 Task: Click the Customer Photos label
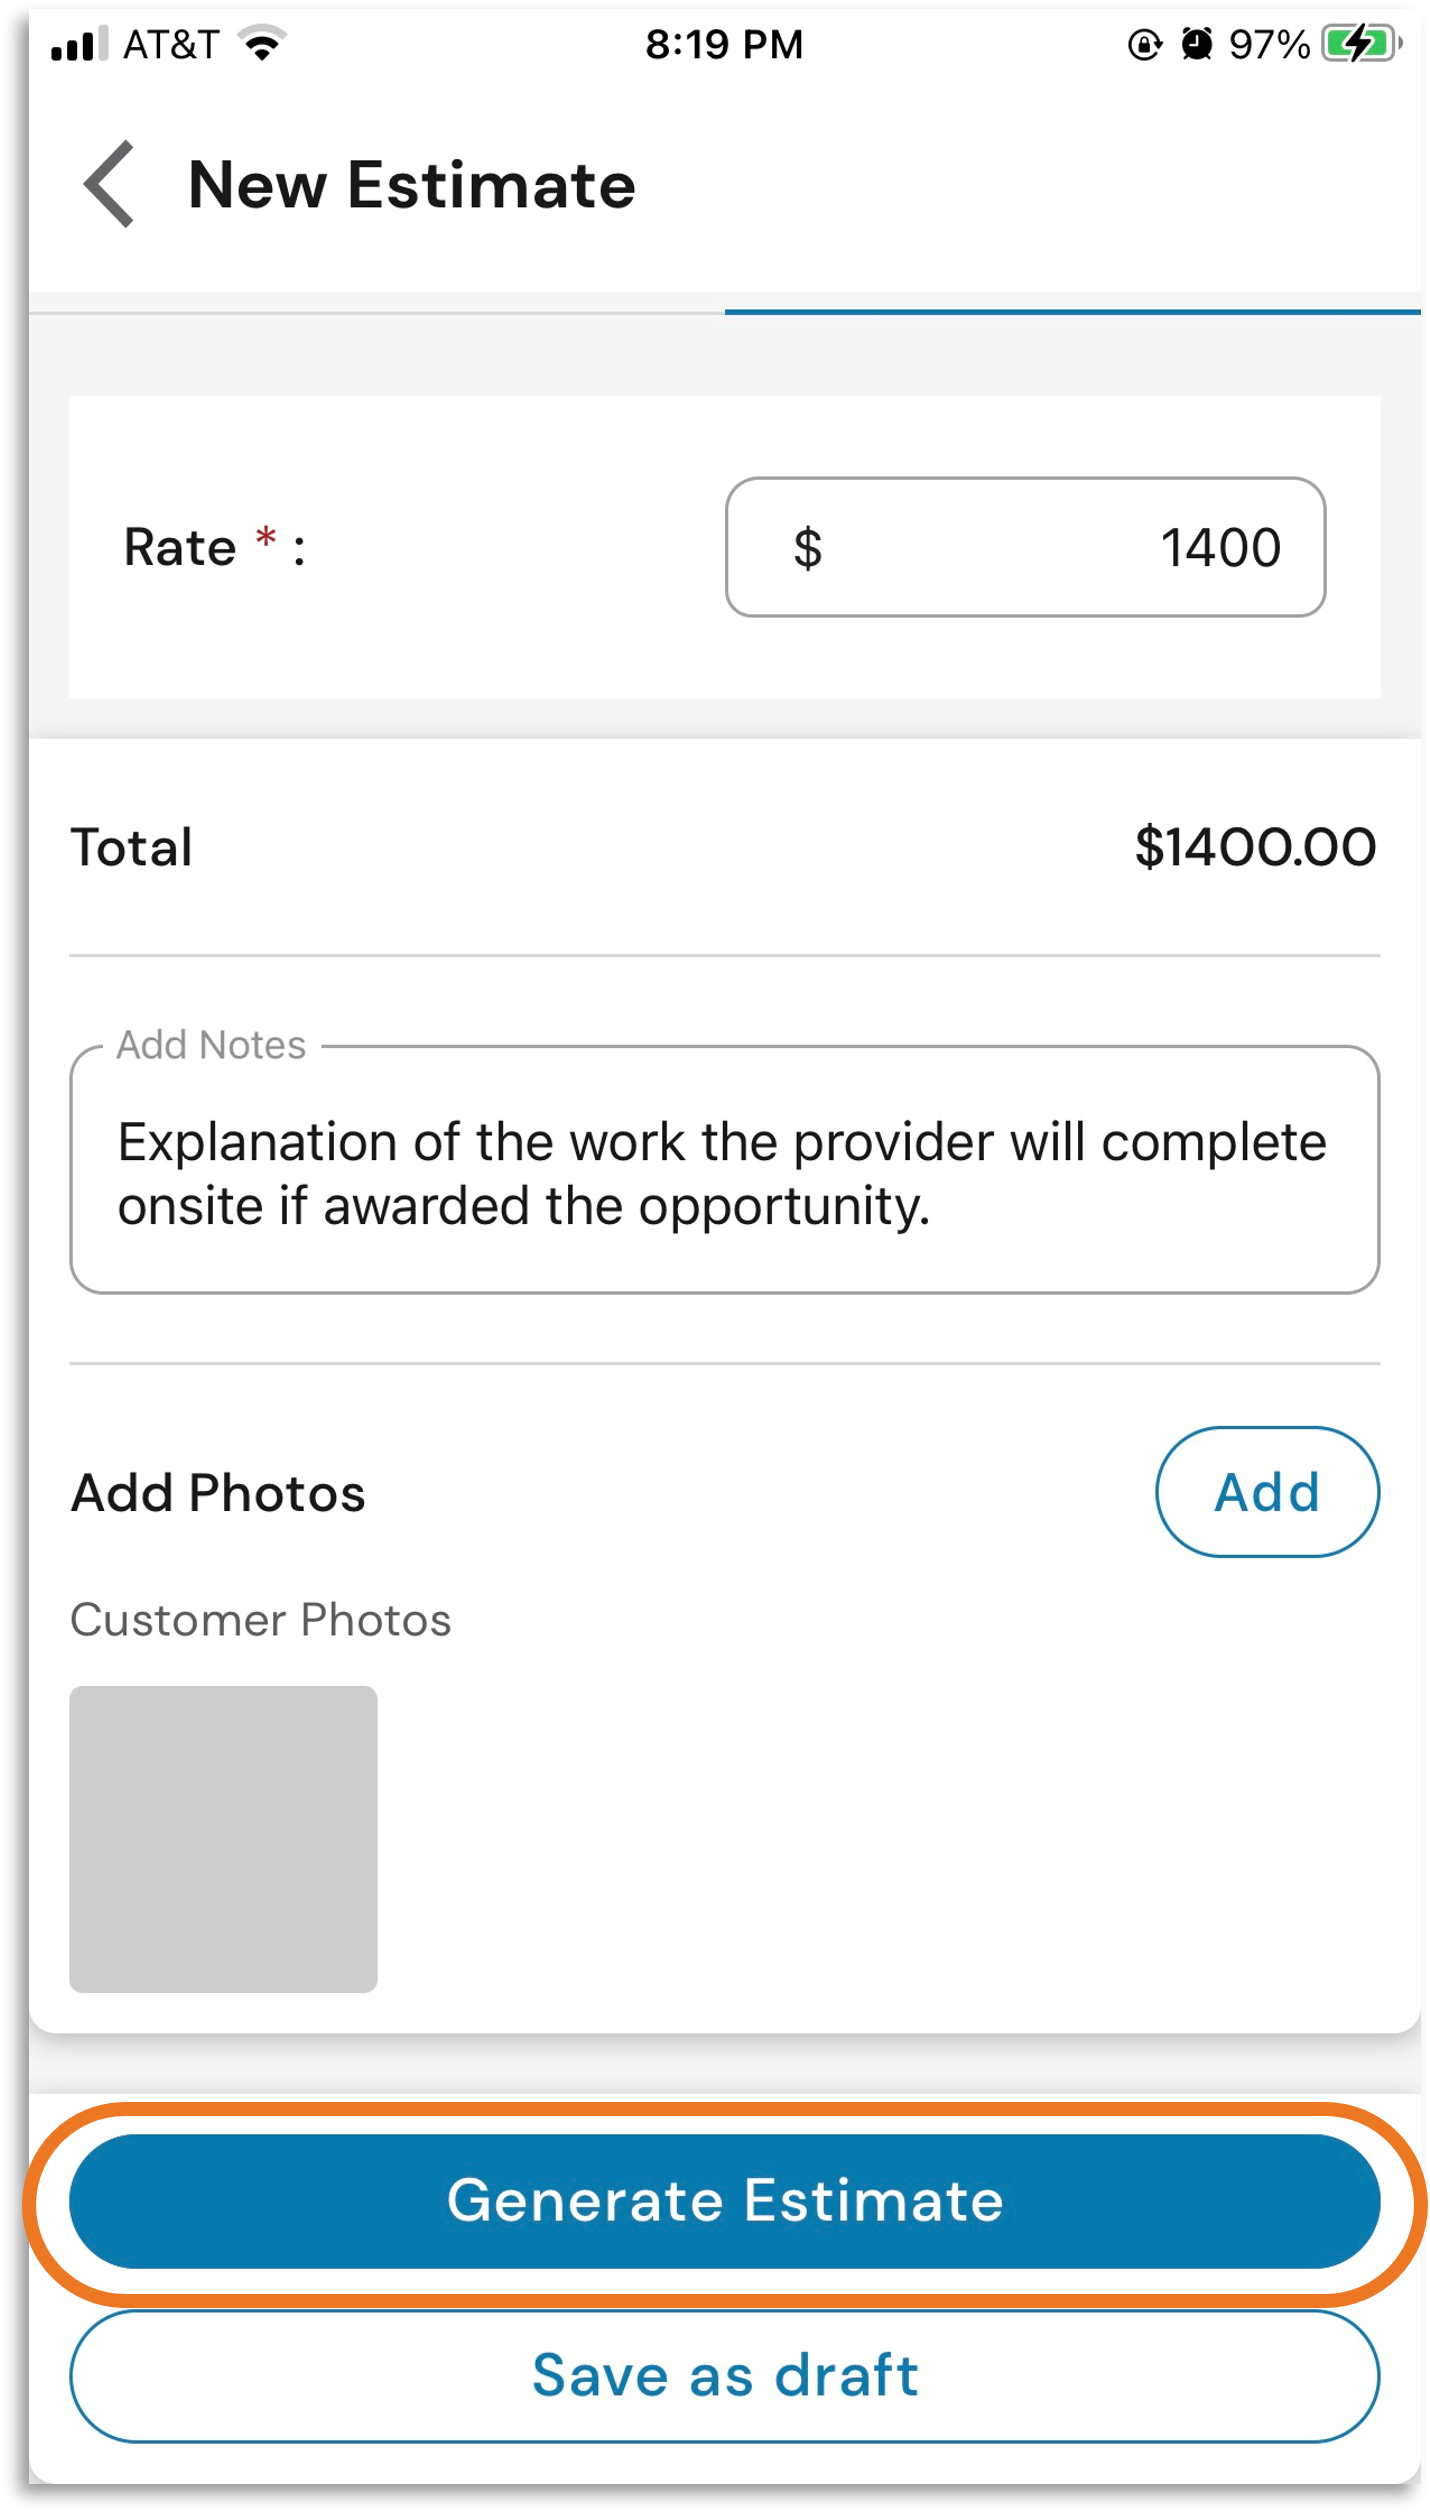point(260,1619)
